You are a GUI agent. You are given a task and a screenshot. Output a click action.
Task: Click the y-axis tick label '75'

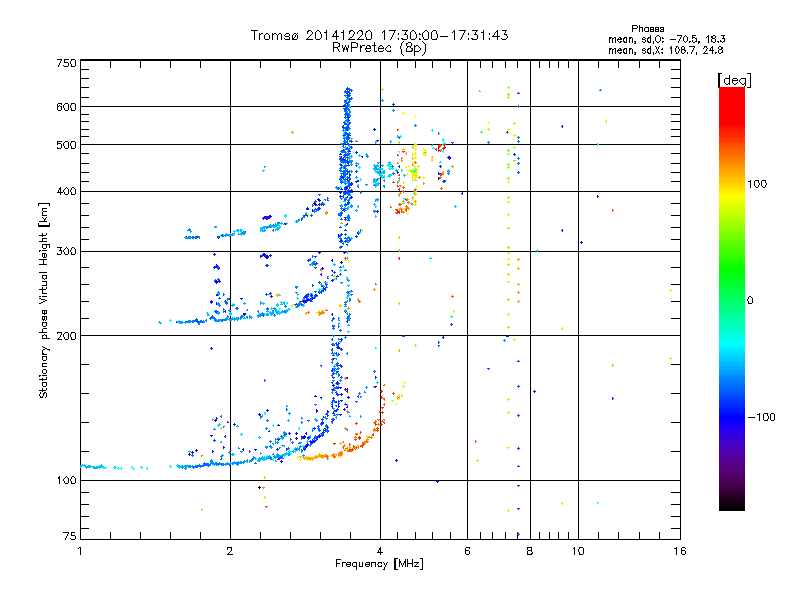pyautogui.click(x=70, y=536)
